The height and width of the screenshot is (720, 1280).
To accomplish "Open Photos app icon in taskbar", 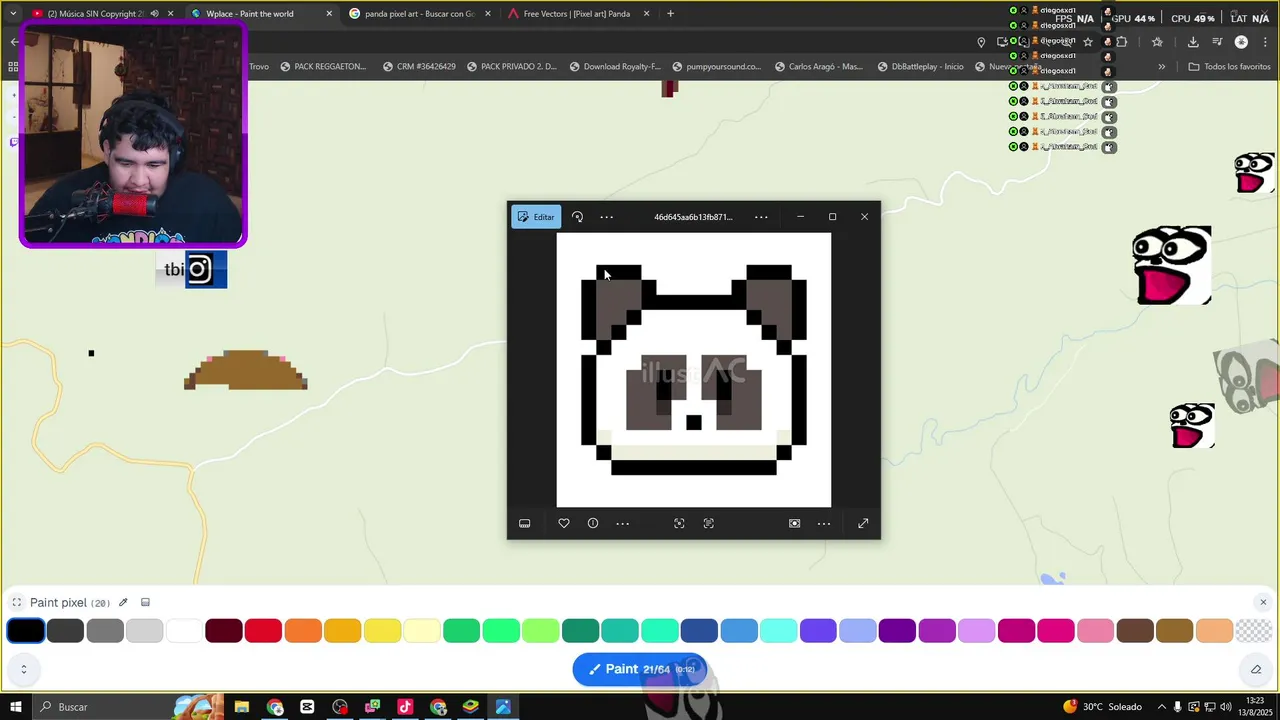I will pyautogui.click(x=503, y=707).
